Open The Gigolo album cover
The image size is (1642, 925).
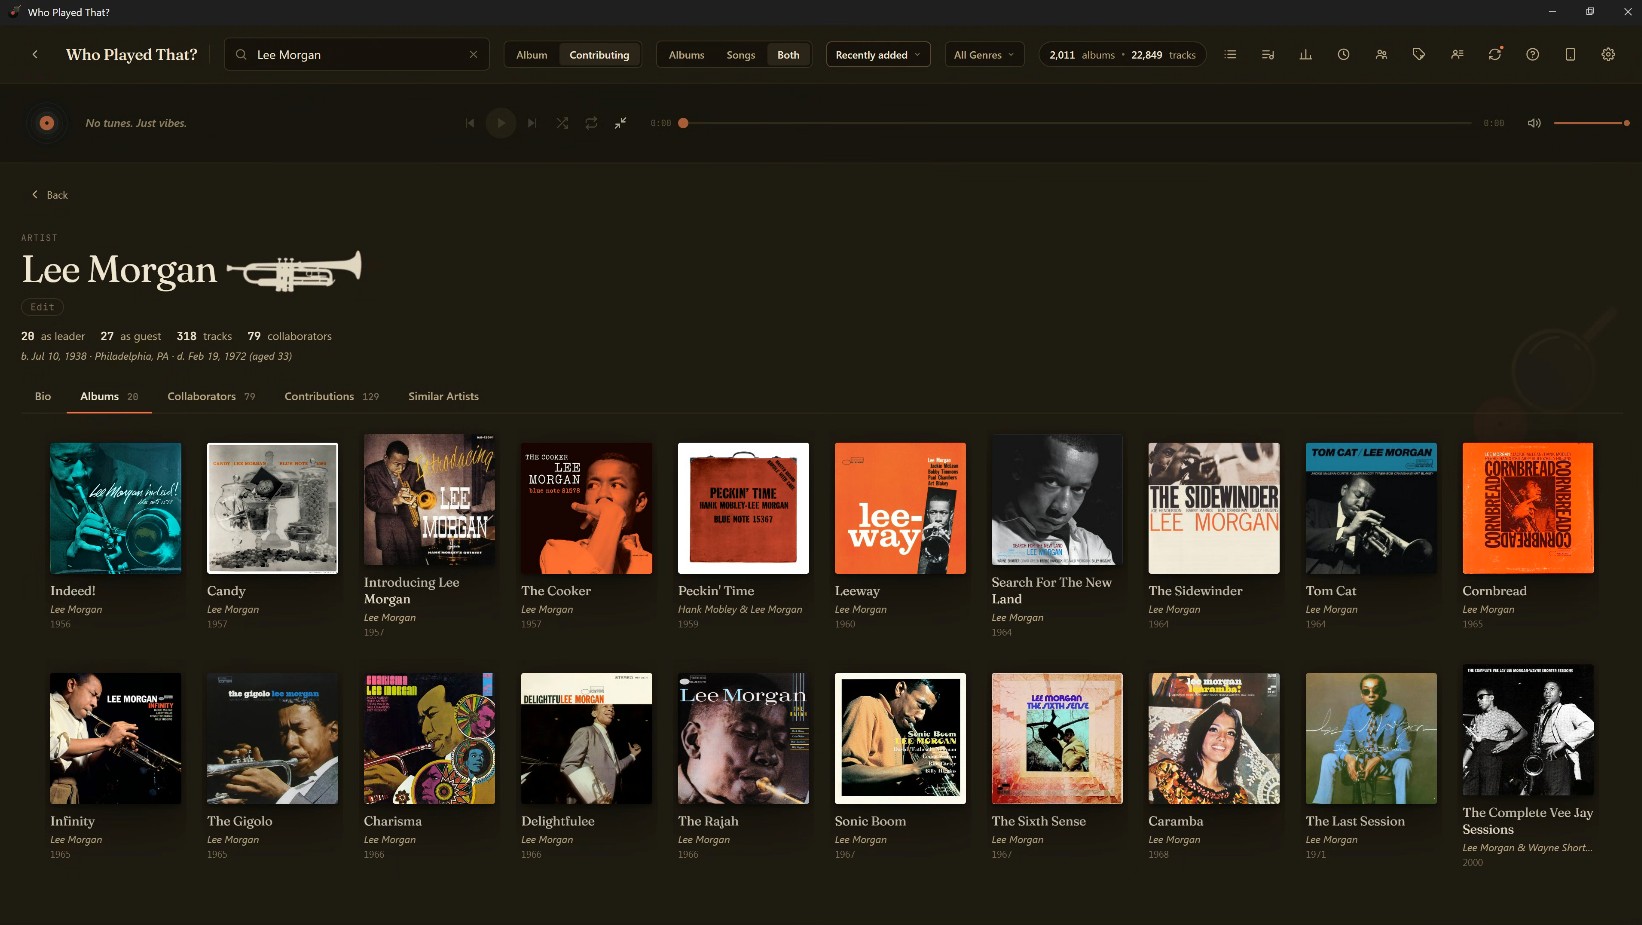tap(272, 738)
